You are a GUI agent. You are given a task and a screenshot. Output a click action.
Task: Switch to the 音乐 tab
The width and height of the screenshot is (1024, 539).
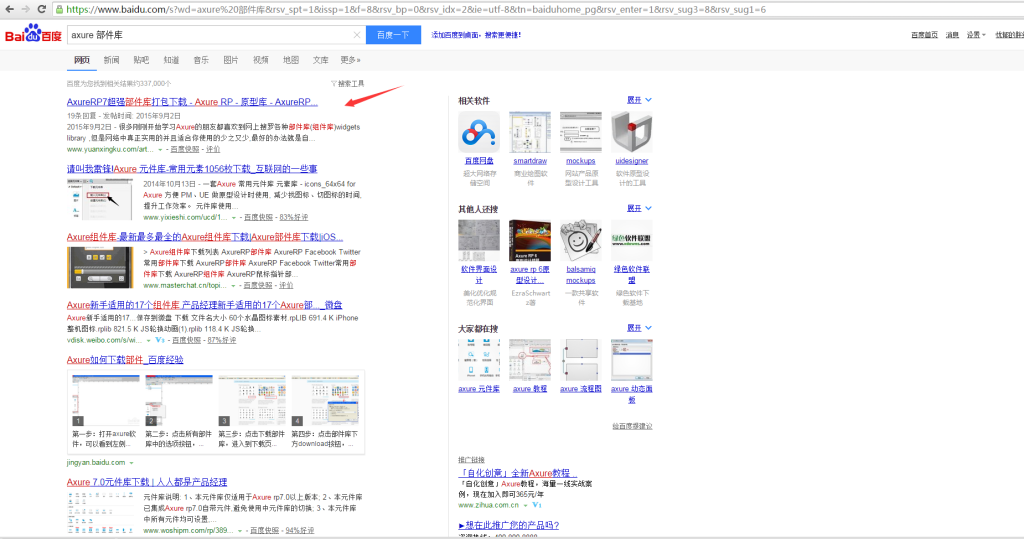201,60
